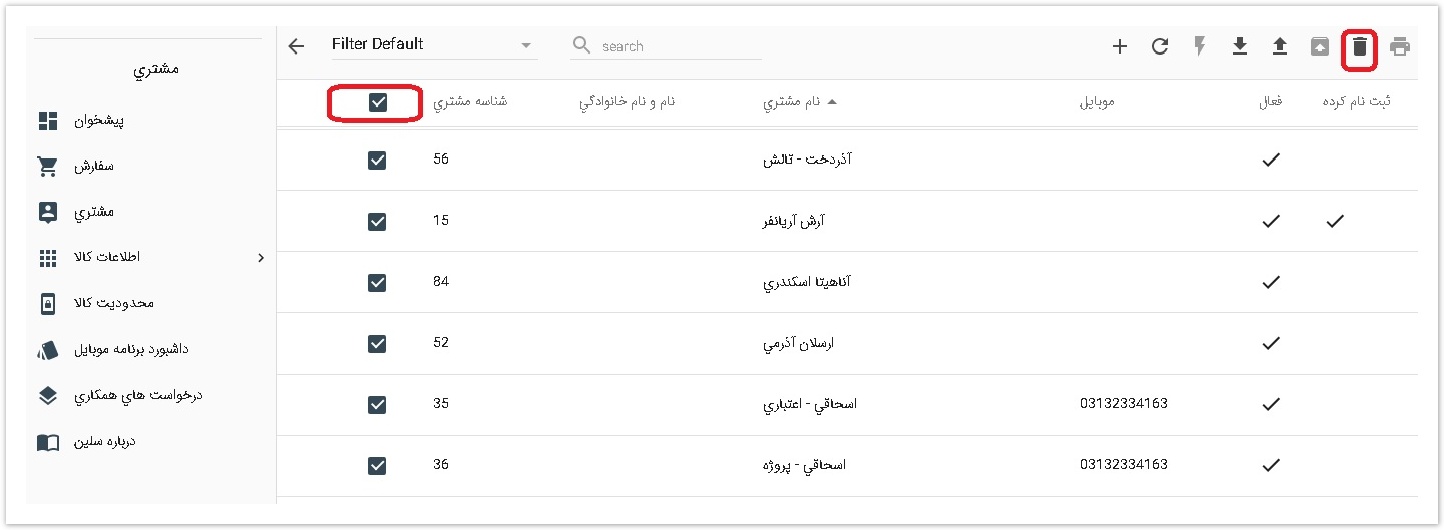Open داشبورد برنامه موبایل in sidebar
The image size is (1444, 530).
click(132, 350)
